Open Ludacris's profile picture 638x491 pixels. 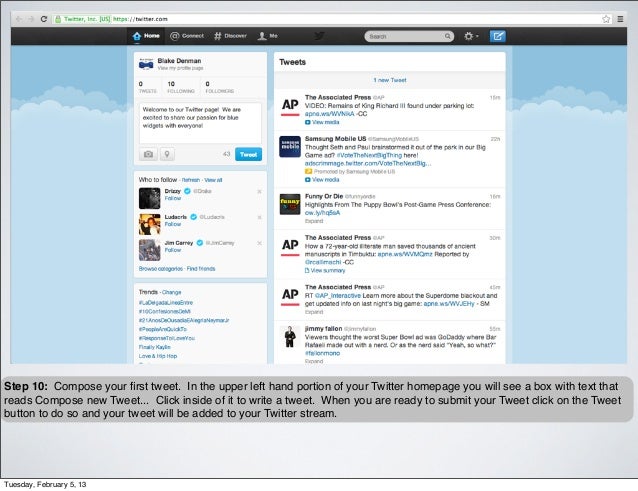point(149,224)
